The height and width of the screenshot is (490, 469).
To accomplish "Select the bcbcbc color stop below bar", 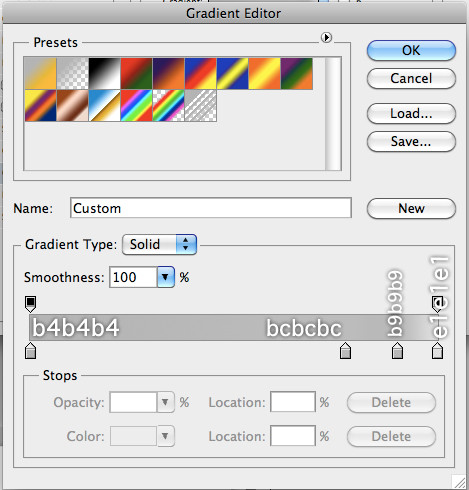I will [x=345, y=351].
